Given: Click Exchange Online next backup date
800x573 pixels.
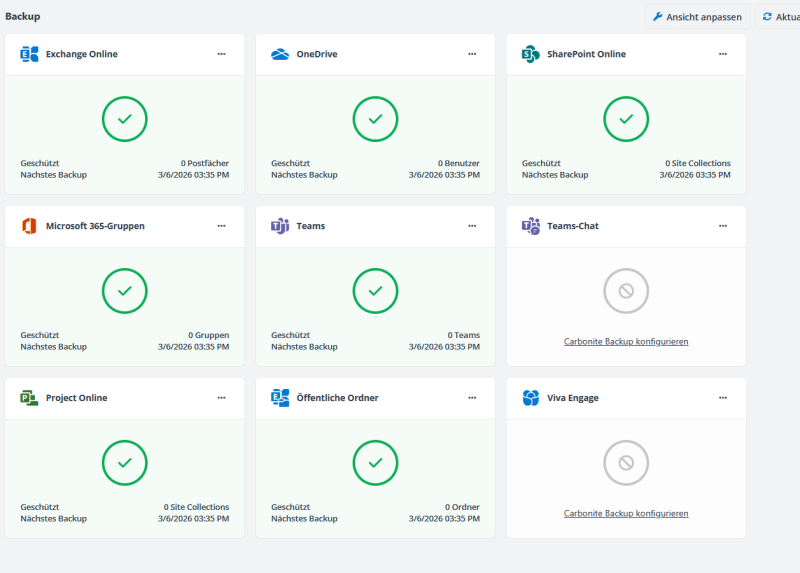Looking at the screenshot, I should pos(193,175).
